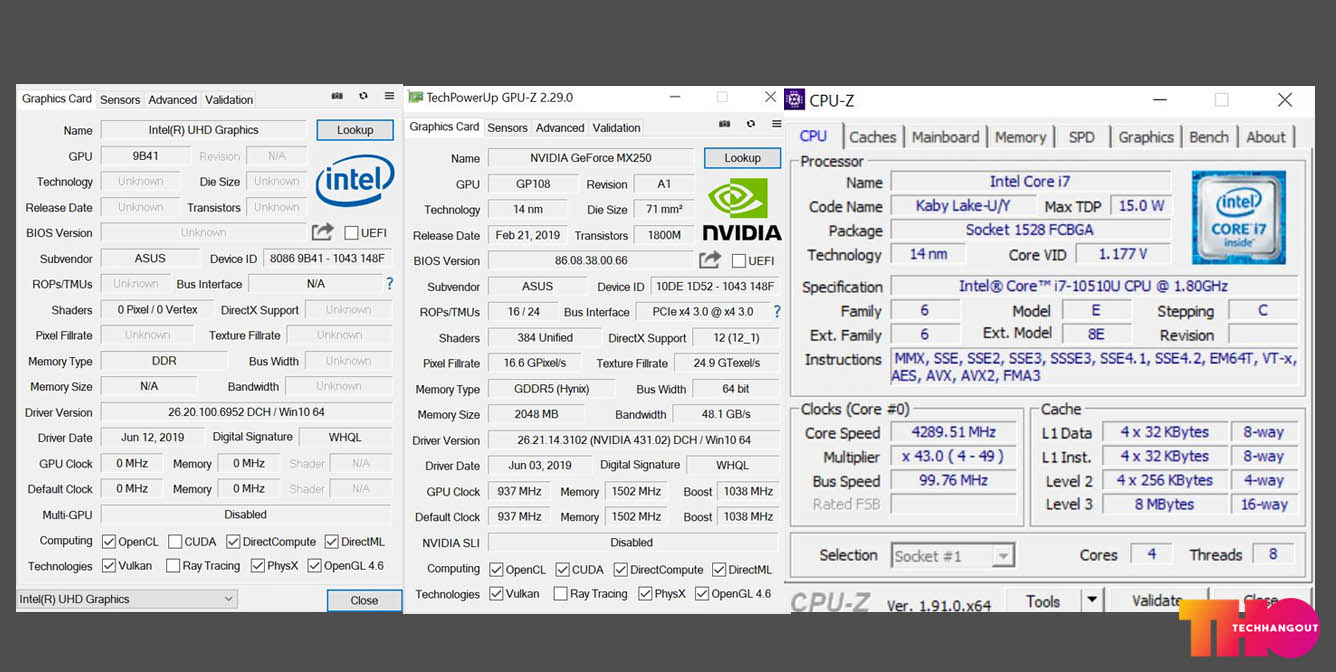Open Advanced tab in NVIDIA GPU-Z
This screenshot has height=672, width=1336.
pos(560,128)
